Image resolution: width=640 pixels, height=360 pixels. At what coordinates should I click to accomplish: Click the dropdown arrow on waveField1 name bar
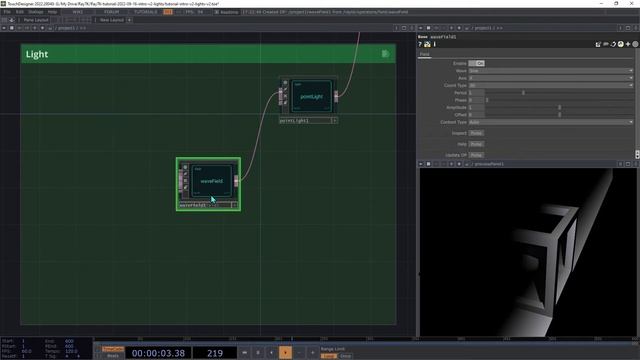click(234, 205)
